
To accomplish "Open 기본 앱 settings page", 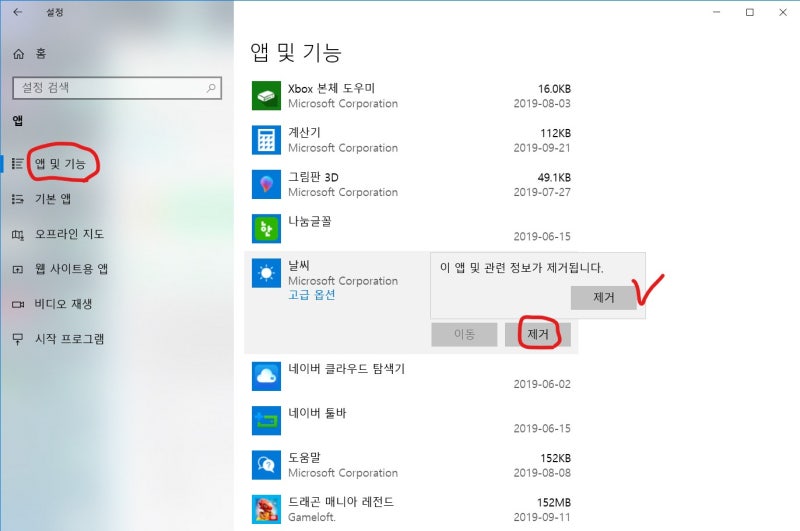I will tap(53, 199).
